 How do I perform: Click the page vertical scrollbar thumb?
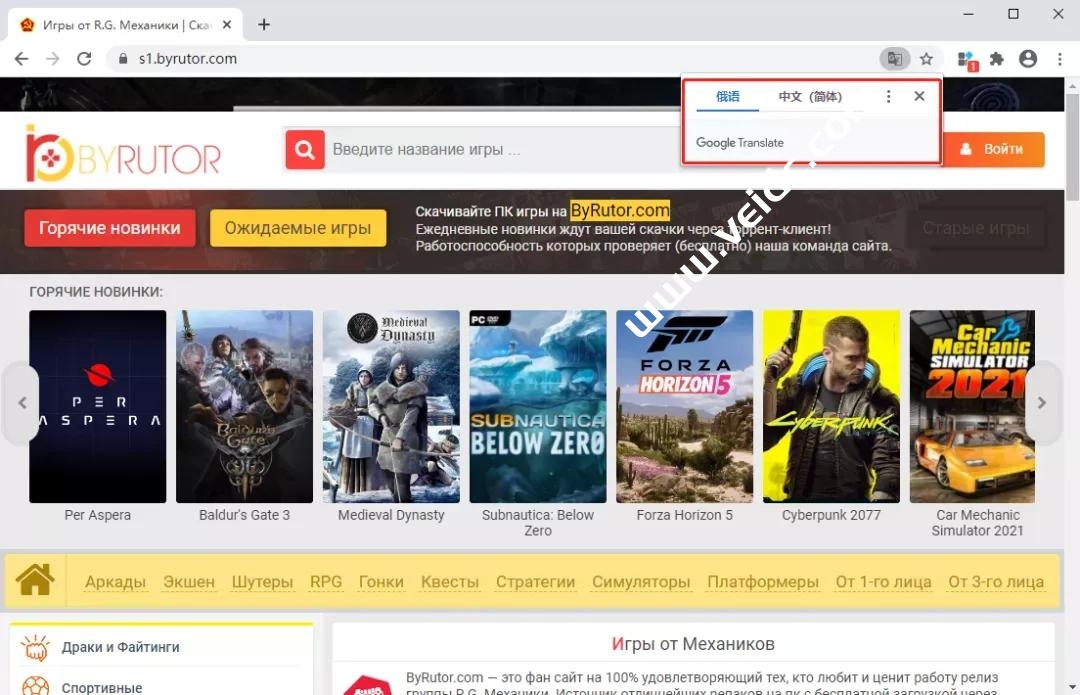1072,146
